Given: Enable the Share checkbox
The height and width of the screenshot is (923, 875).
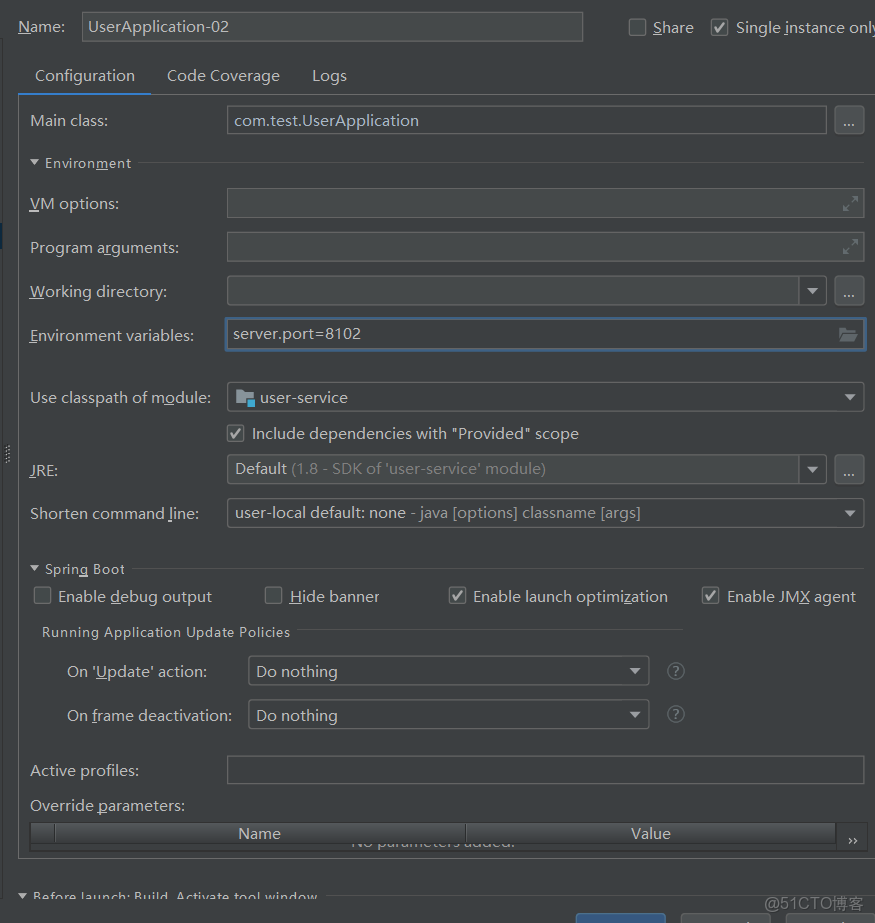Looking at the screenshot, I should (637, 27).
